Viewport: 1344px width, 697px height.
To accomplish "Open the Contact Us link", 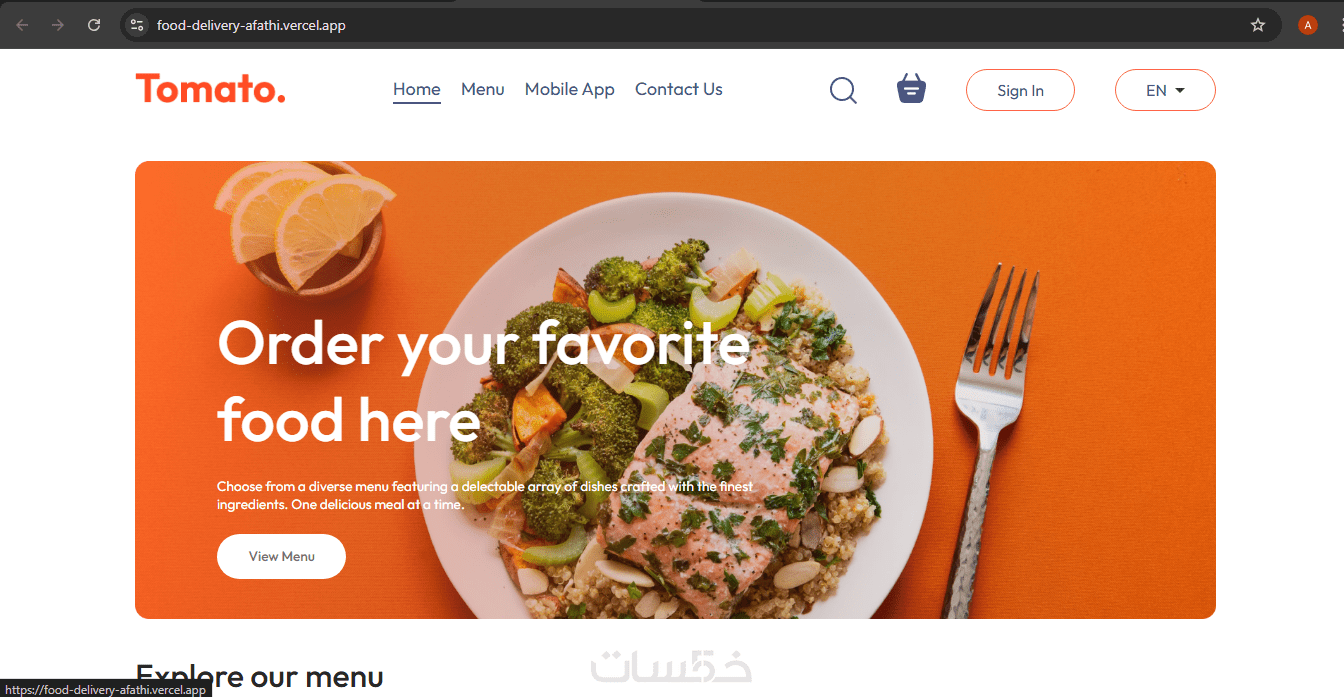I will [x=679, y=89].
